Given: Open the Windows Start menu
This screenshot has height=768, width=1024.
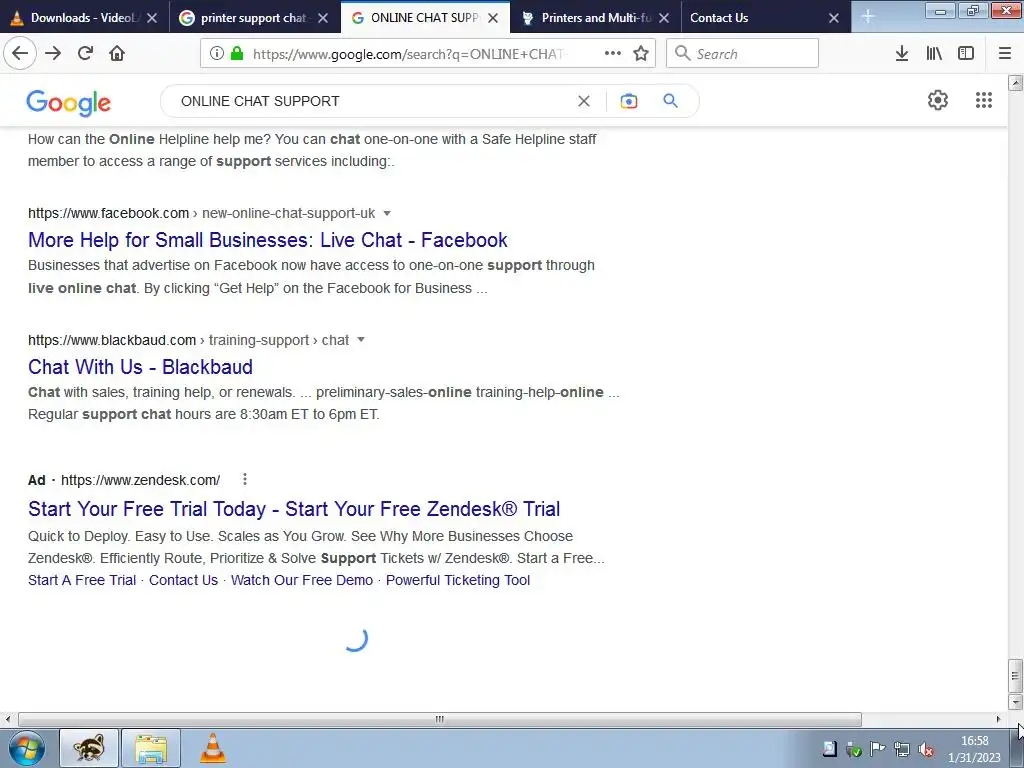Looking at the screenshot, I should point(27,748).
